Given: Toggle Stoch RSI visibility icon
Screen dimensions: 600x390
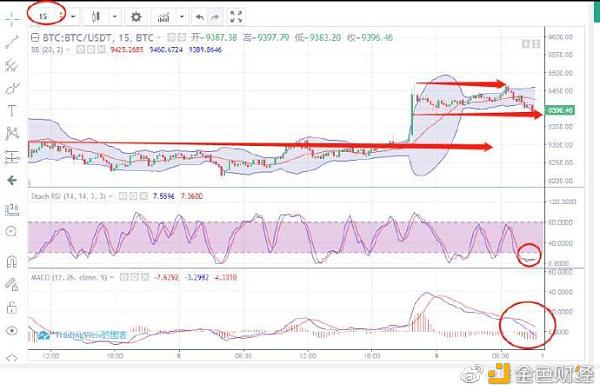Looking at the screenshot, I should click(x=123, y=196).
